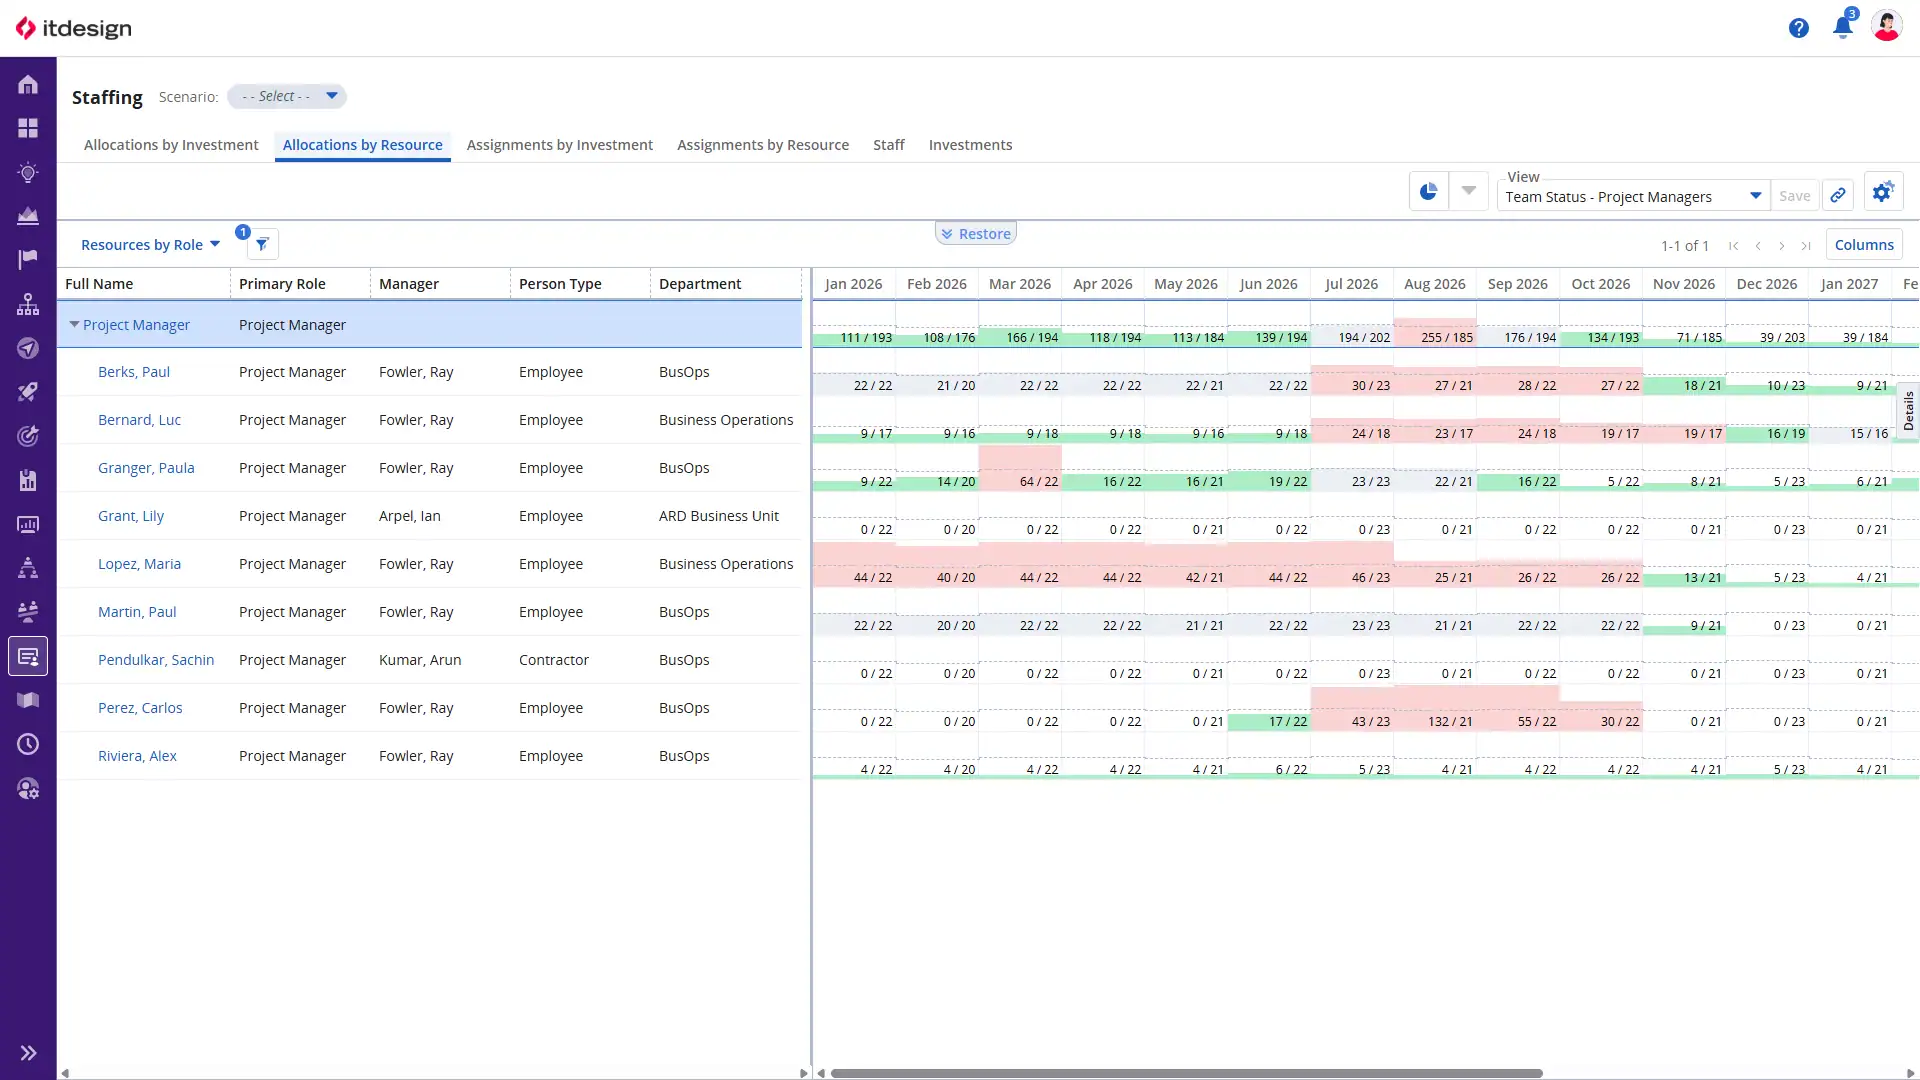1920x1080 pixels.
Task: Click the Full Name column header
Action: tap(144, 284)
